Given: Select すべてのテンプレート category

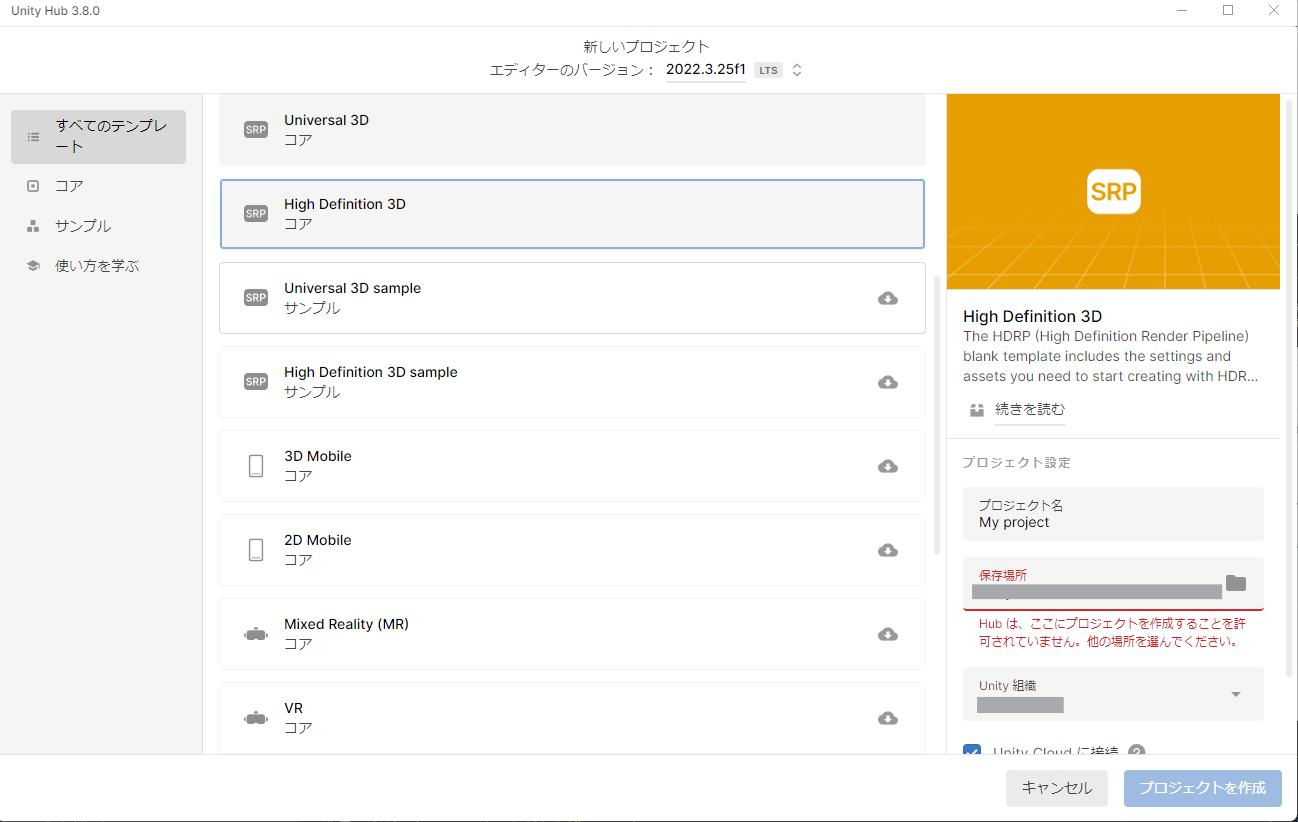Looking at the screenshot, I should click(x=98, y=137).
